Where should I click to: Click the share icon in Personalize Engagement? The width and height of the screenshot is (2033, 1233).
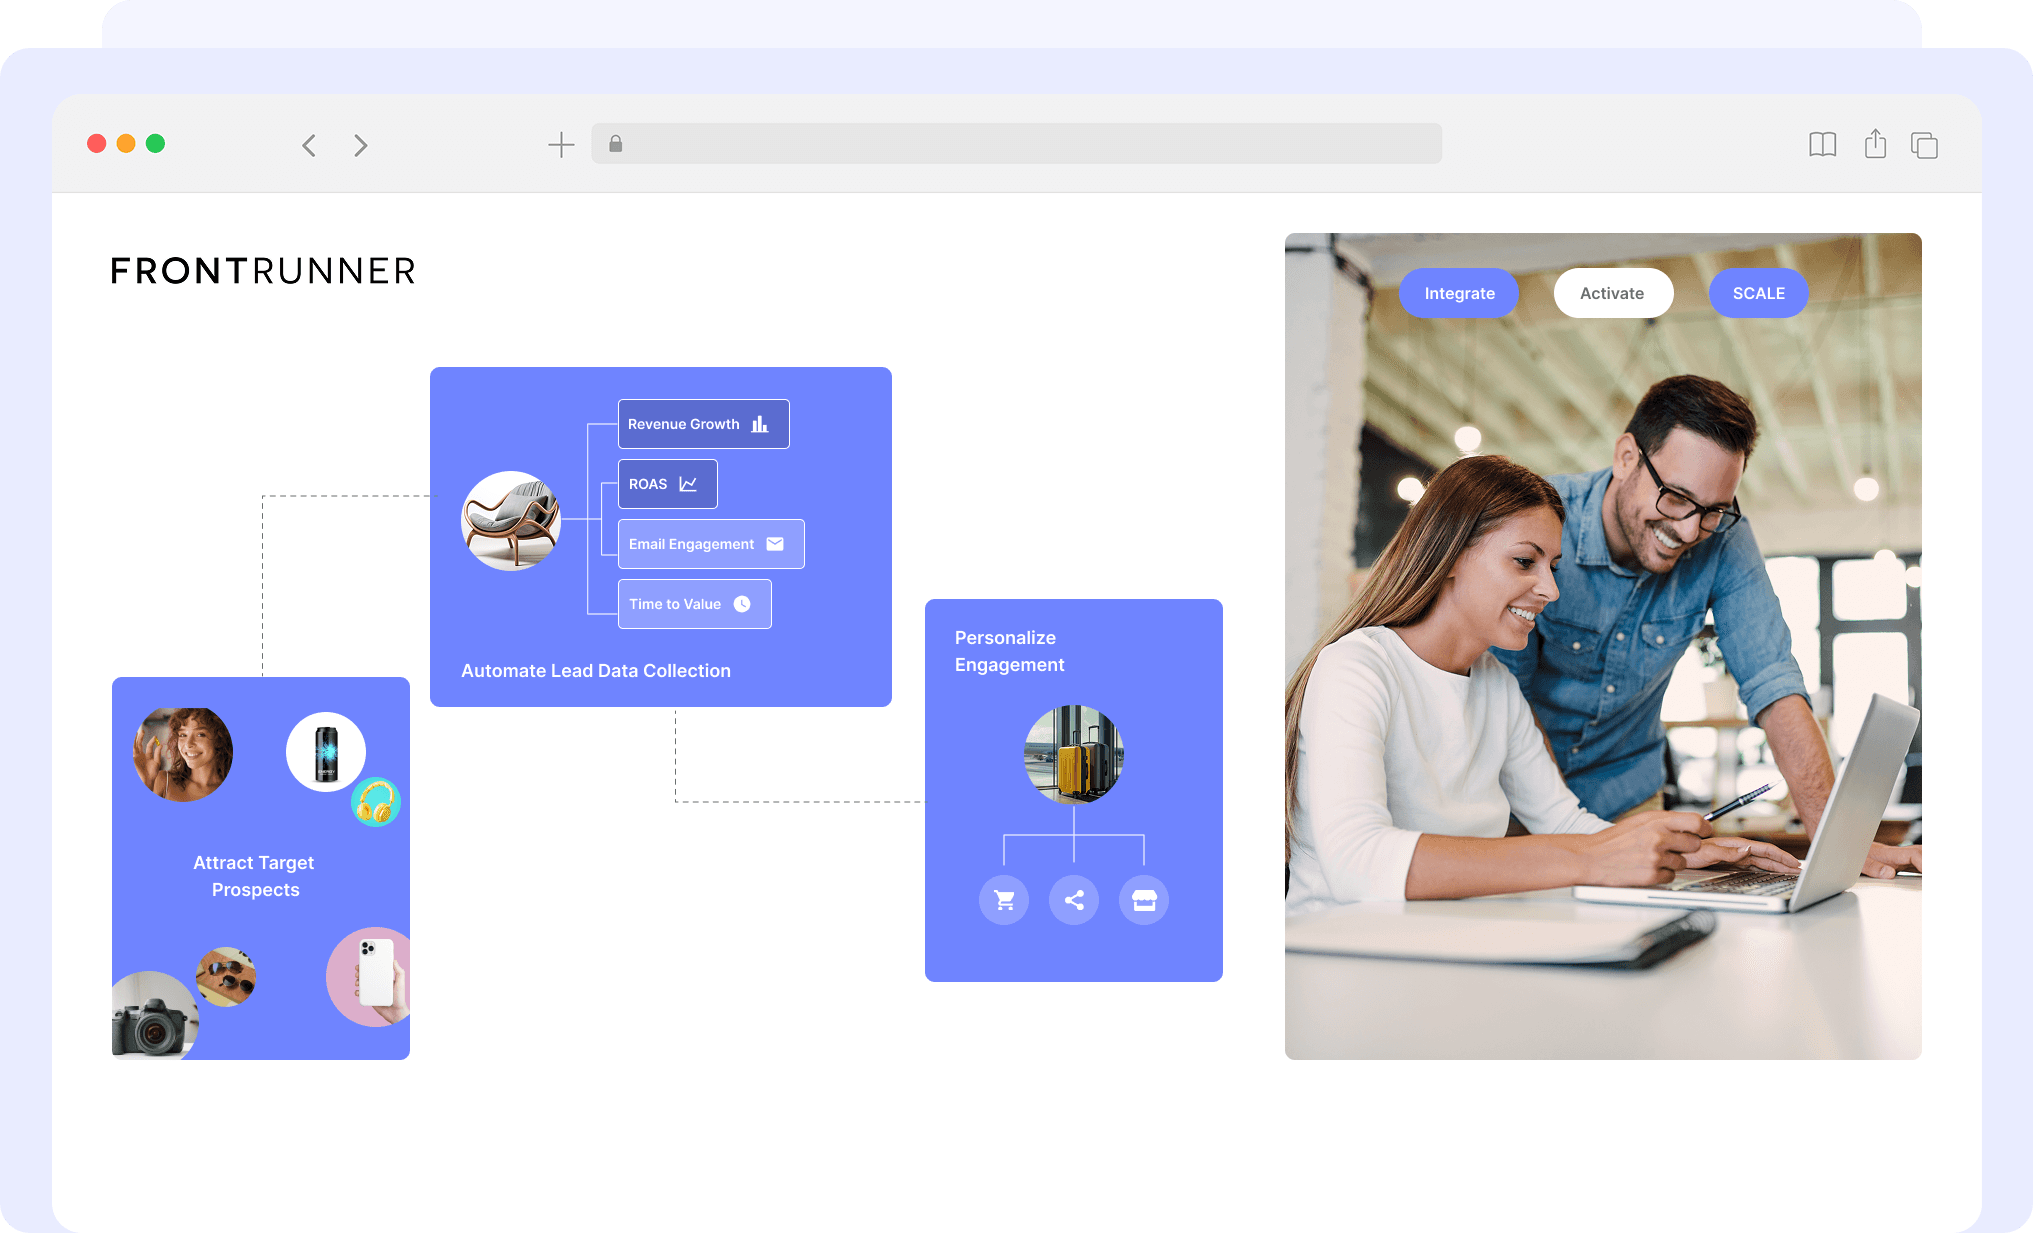coord(1074,900)
